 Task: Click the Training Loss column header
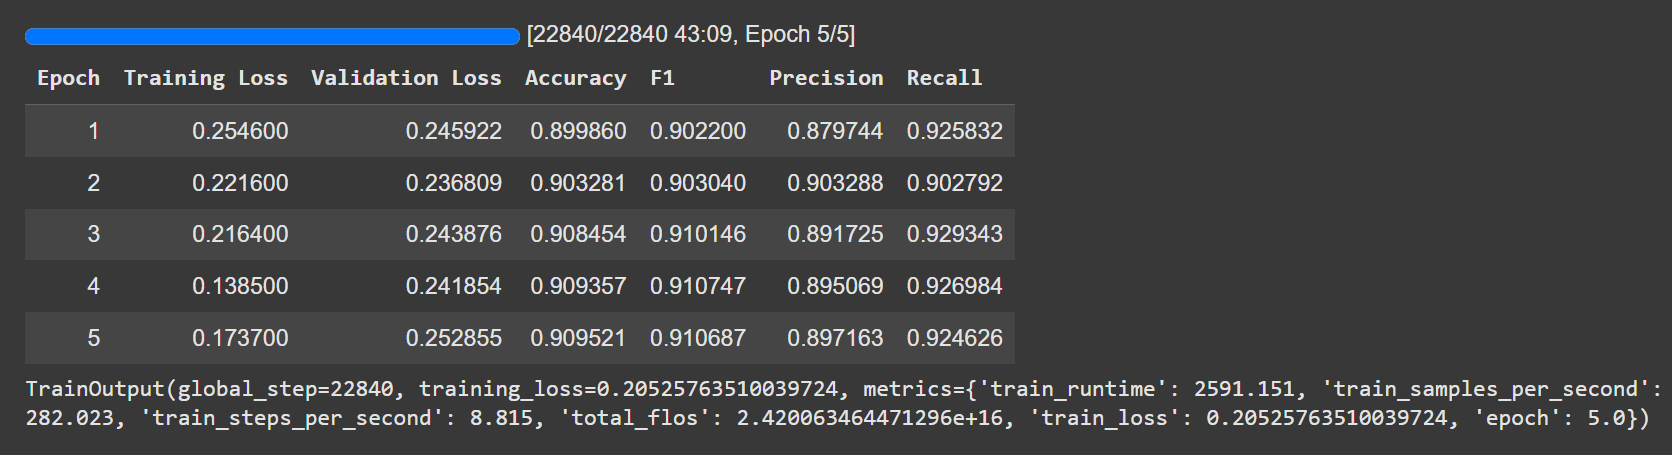[x=205, y=78]
